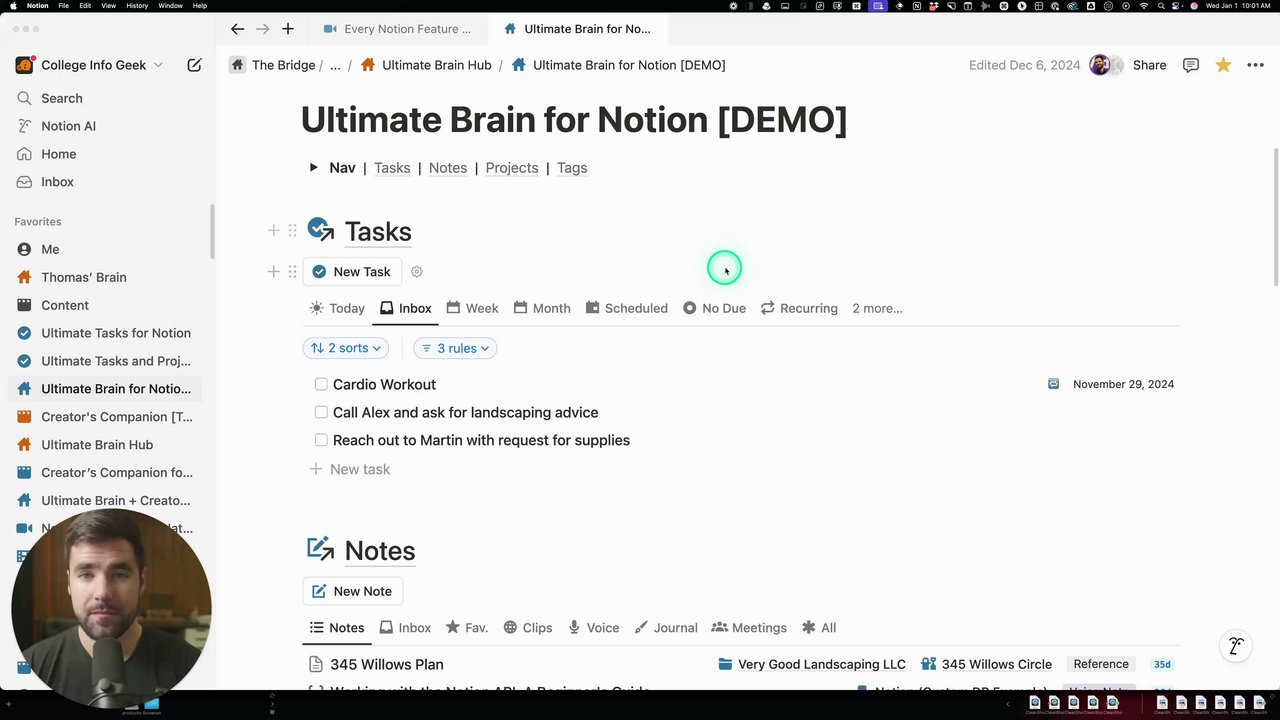
Task: Add a row with New task
Action: click(x=350, y=469)
